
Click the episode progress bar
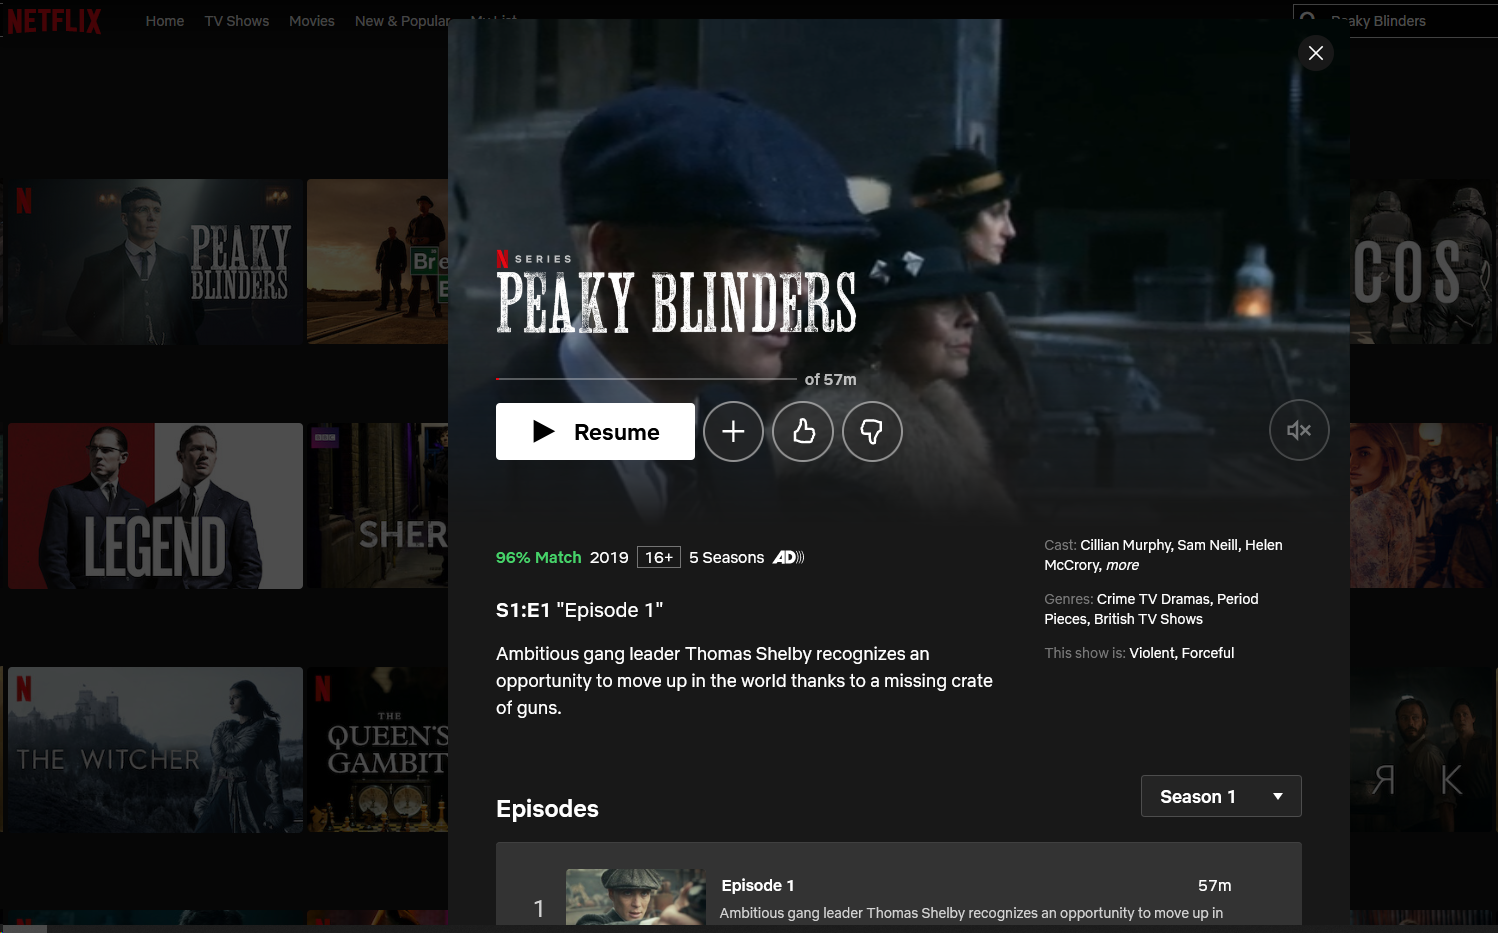646,379
